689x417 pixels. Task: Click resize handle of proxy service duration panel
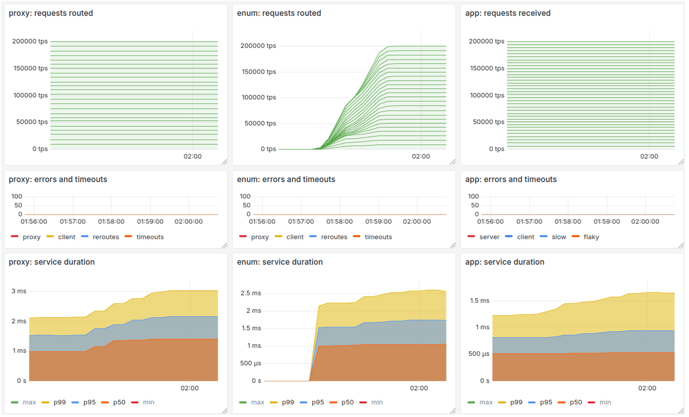[x=224, y=410]
